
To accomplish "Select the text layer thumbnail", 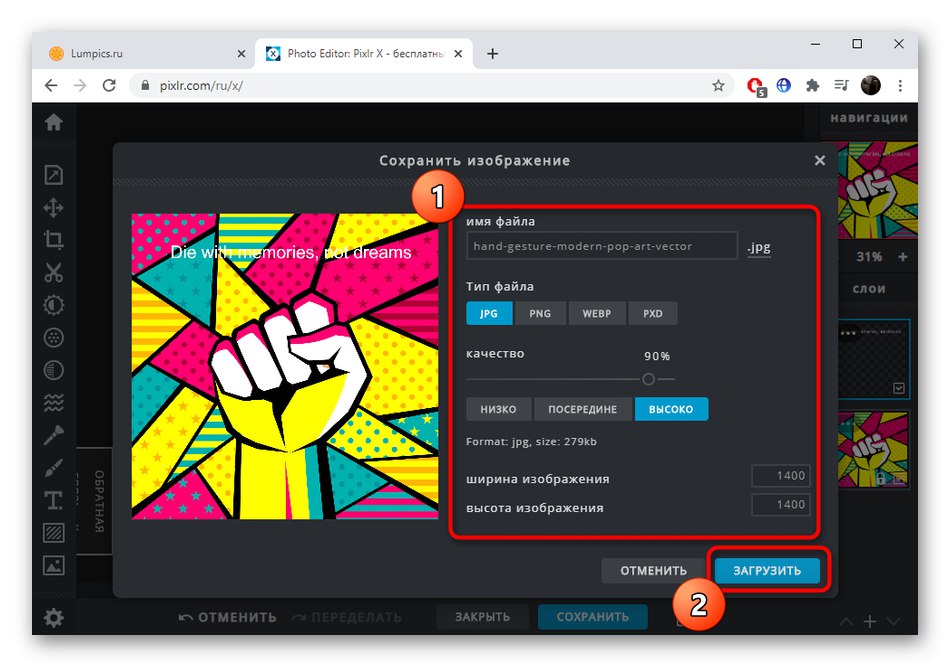I will [x=874, y=359].
